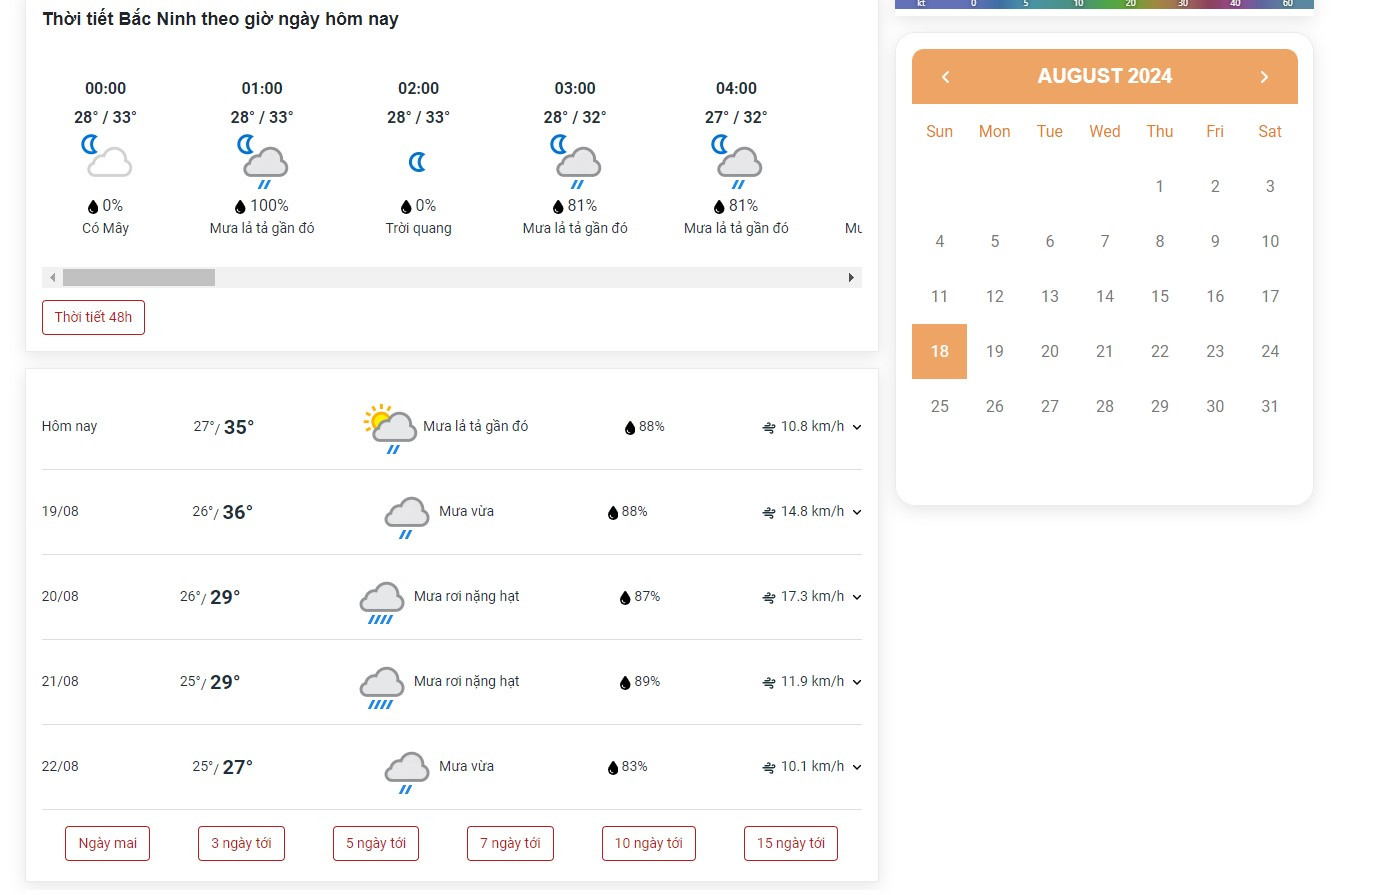
Task: Expand the 19/08 forecast details
Action: tap(857, 512)
